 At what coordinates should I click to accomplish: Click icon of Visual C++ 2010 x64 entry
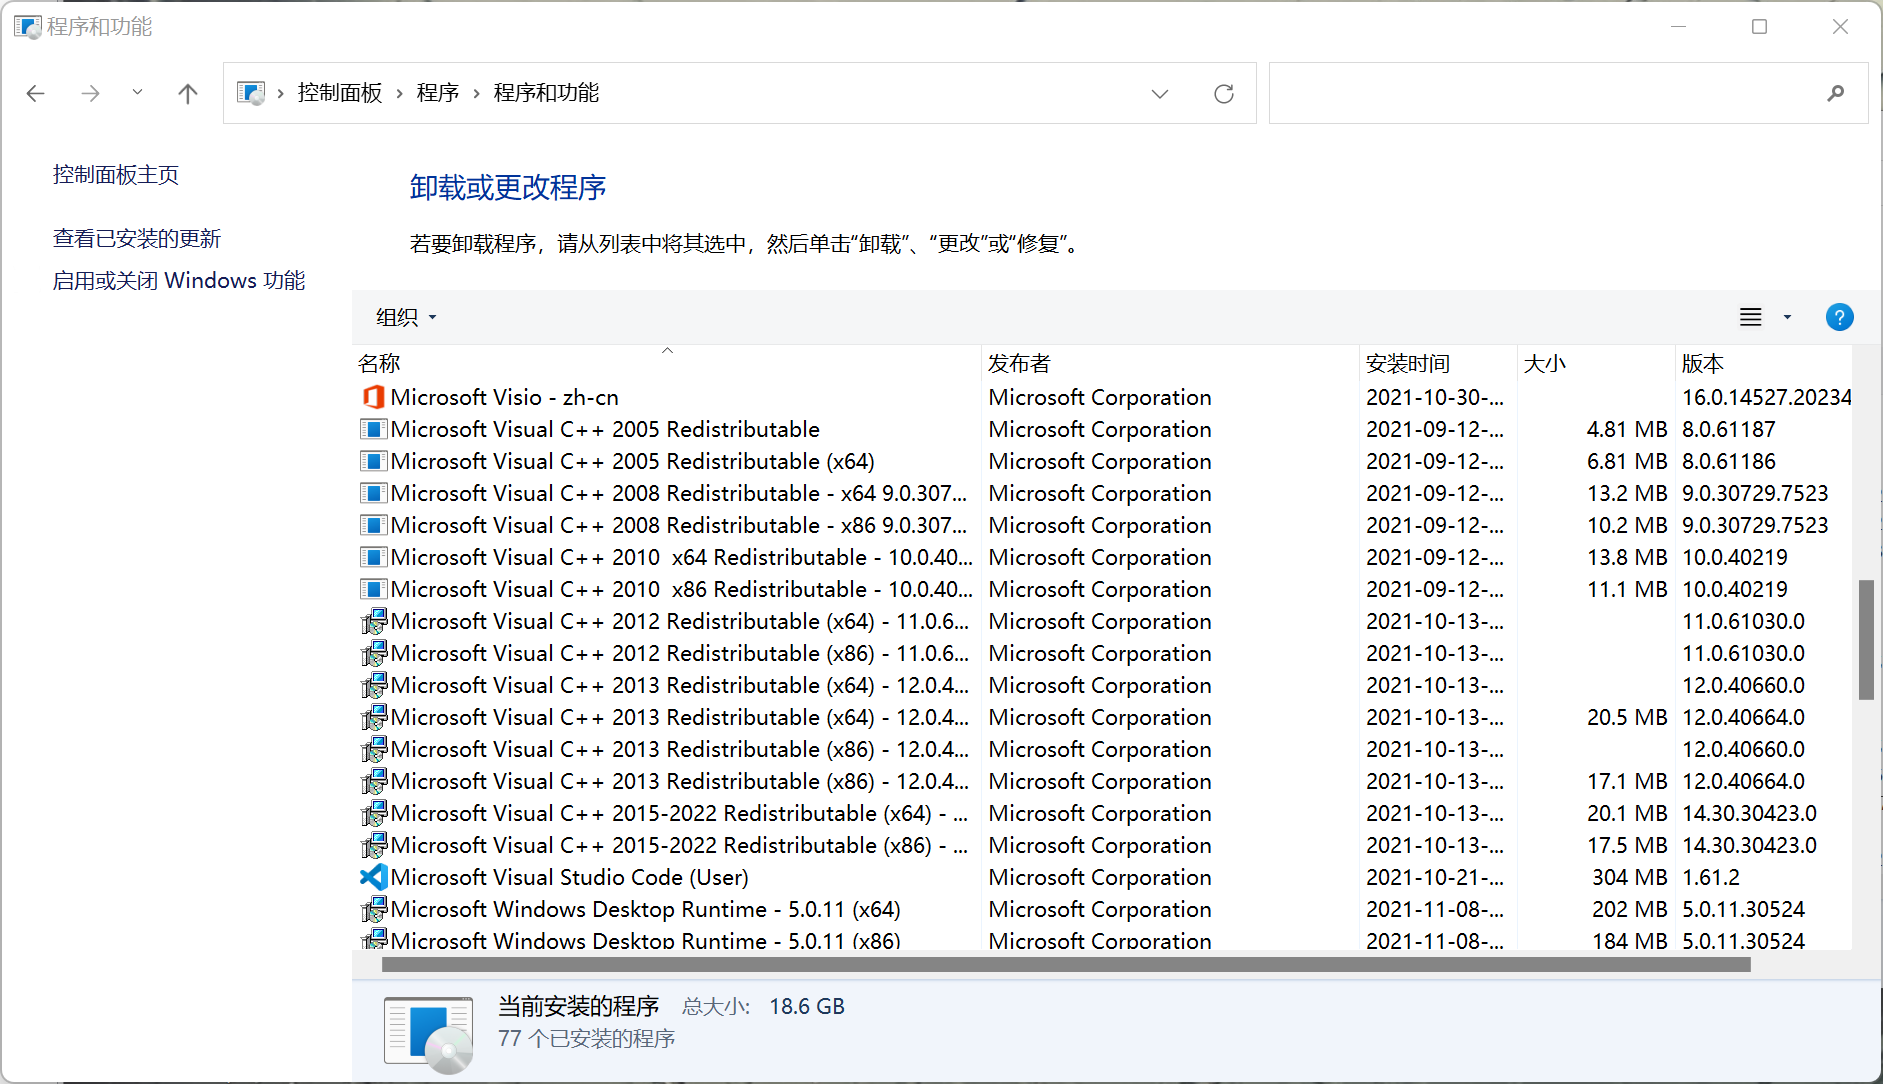pyautogui.click(x=374, y=557)
